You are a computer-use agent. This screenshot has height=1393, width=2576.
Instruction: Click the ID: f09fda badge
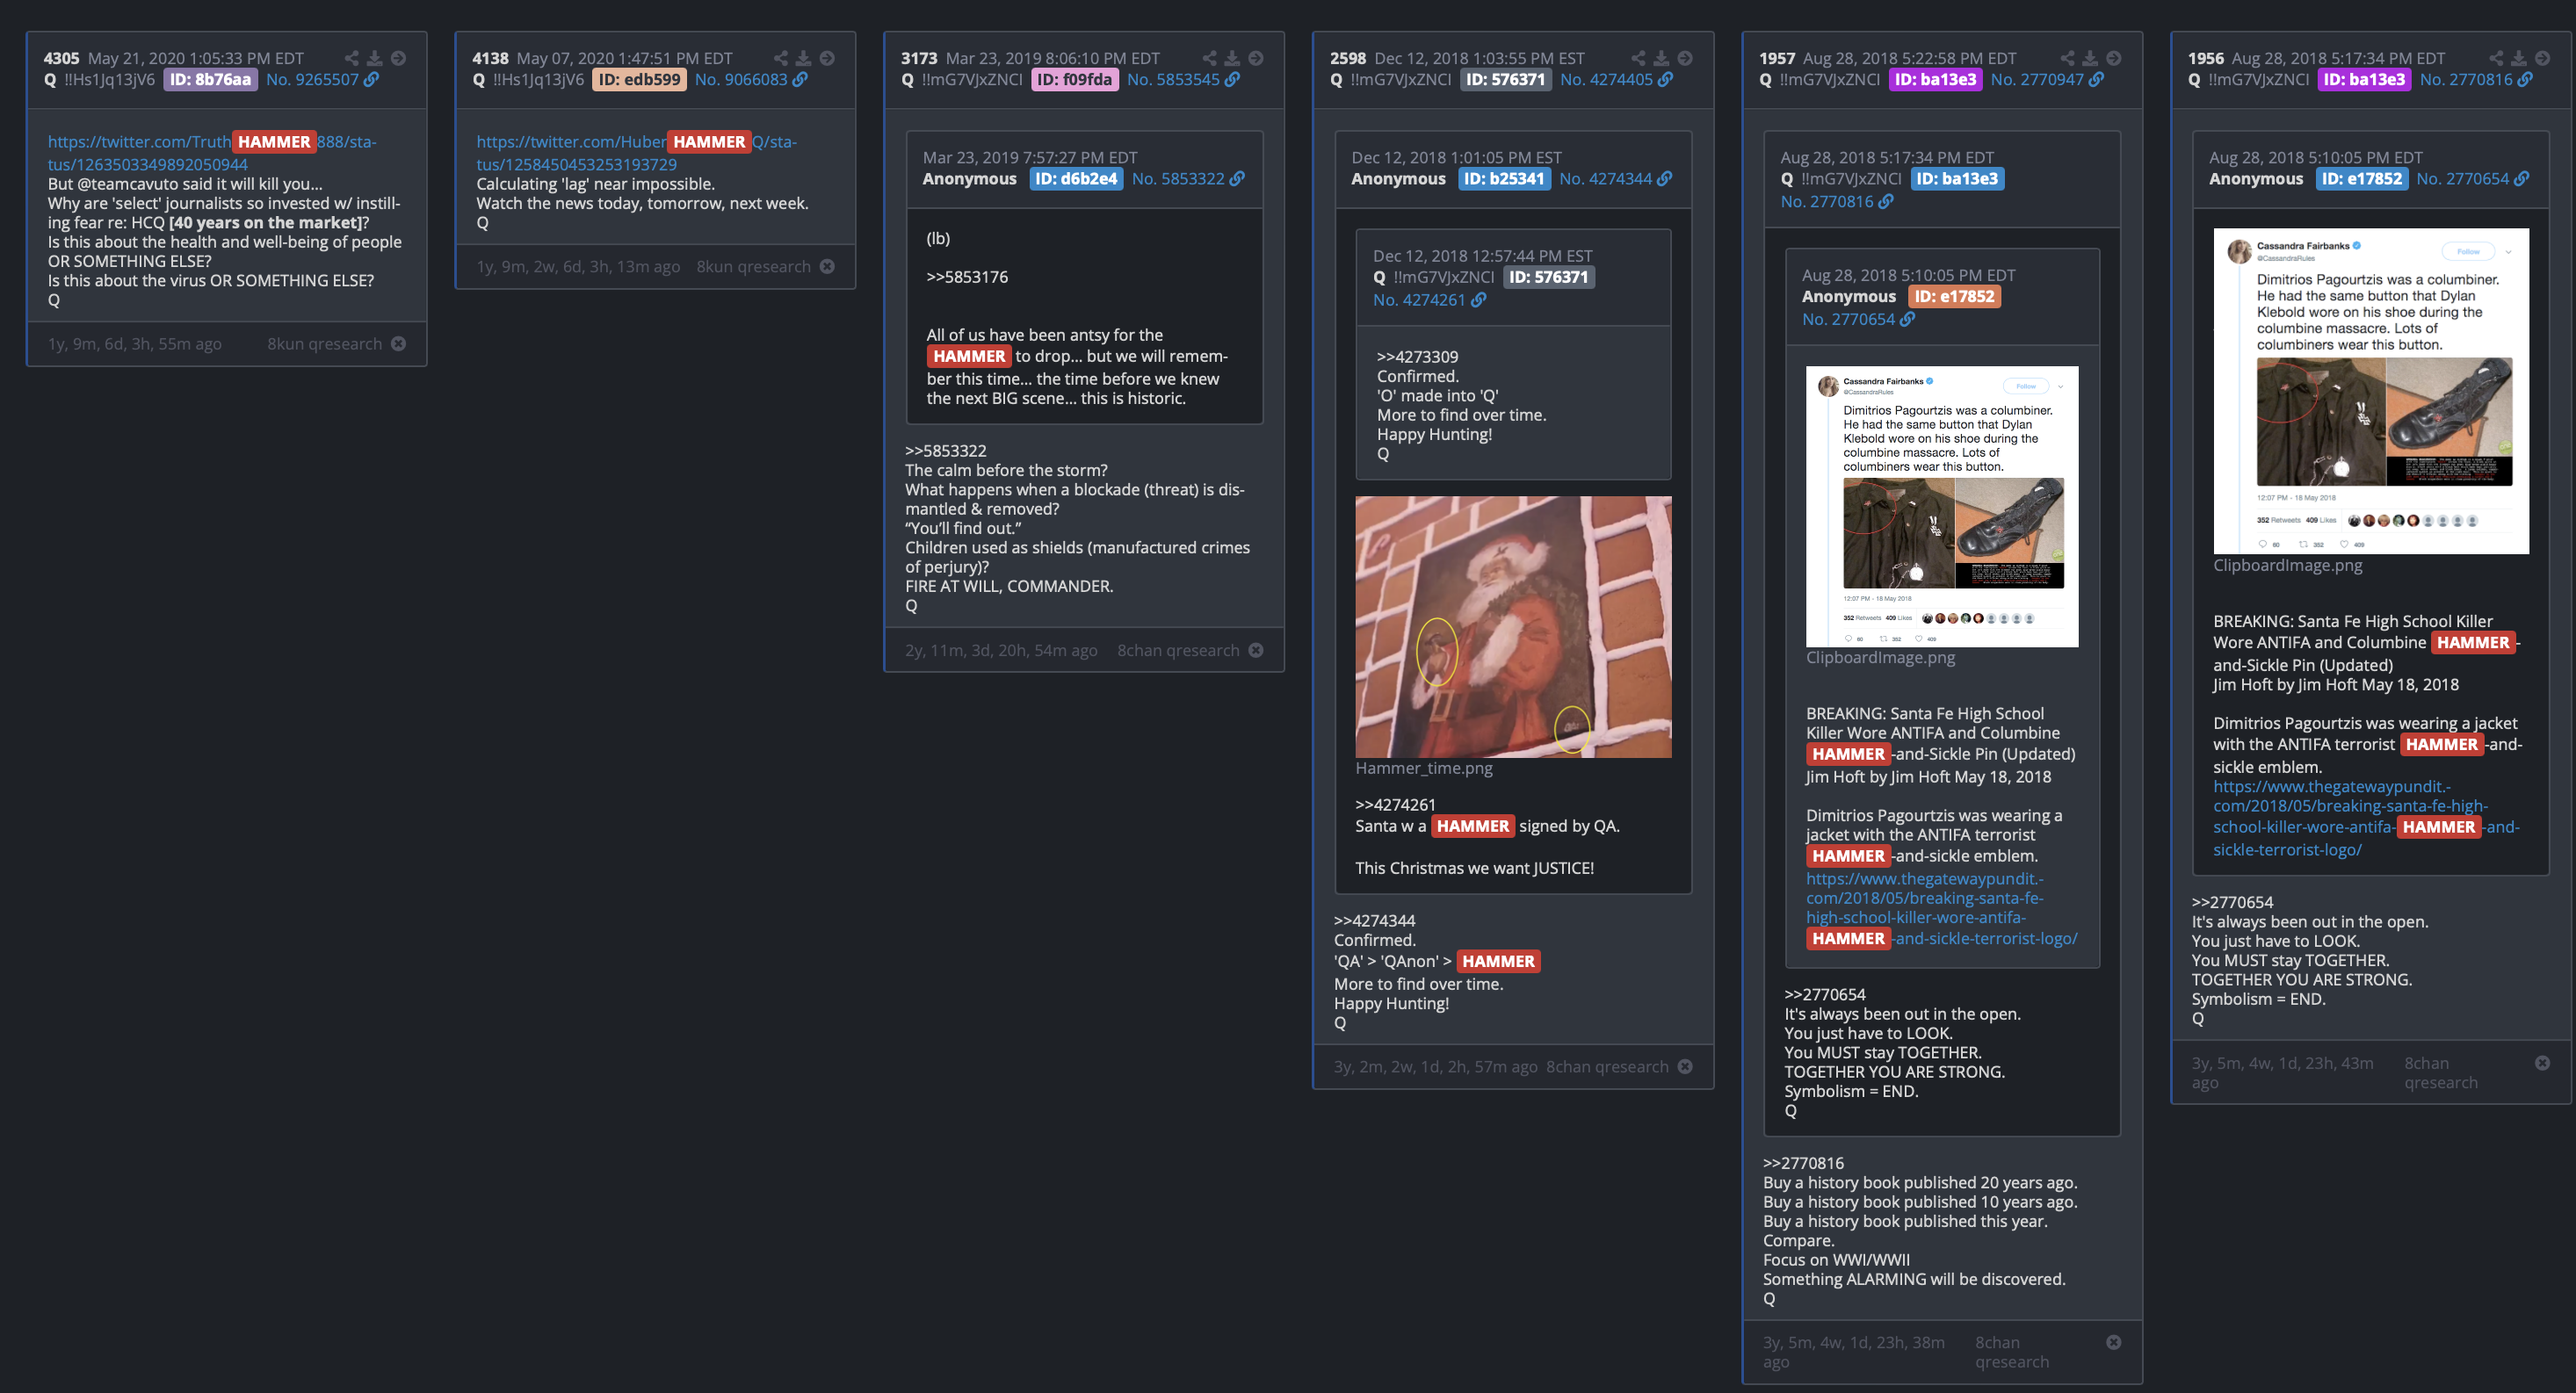[x=1074, y=79]
